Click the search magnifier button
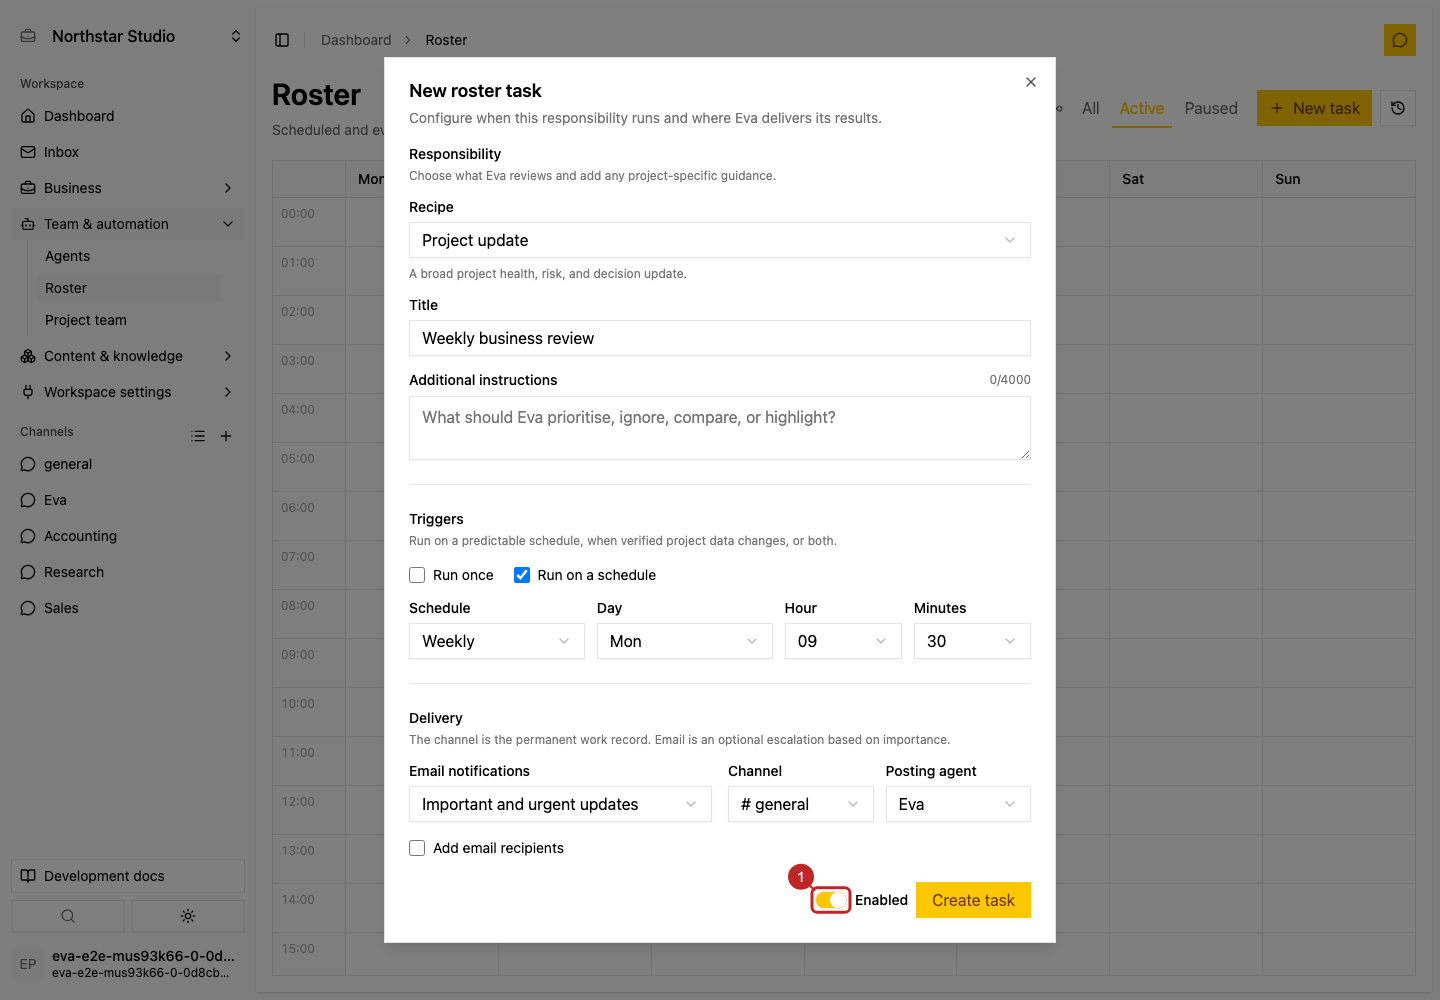 [68, 916]
